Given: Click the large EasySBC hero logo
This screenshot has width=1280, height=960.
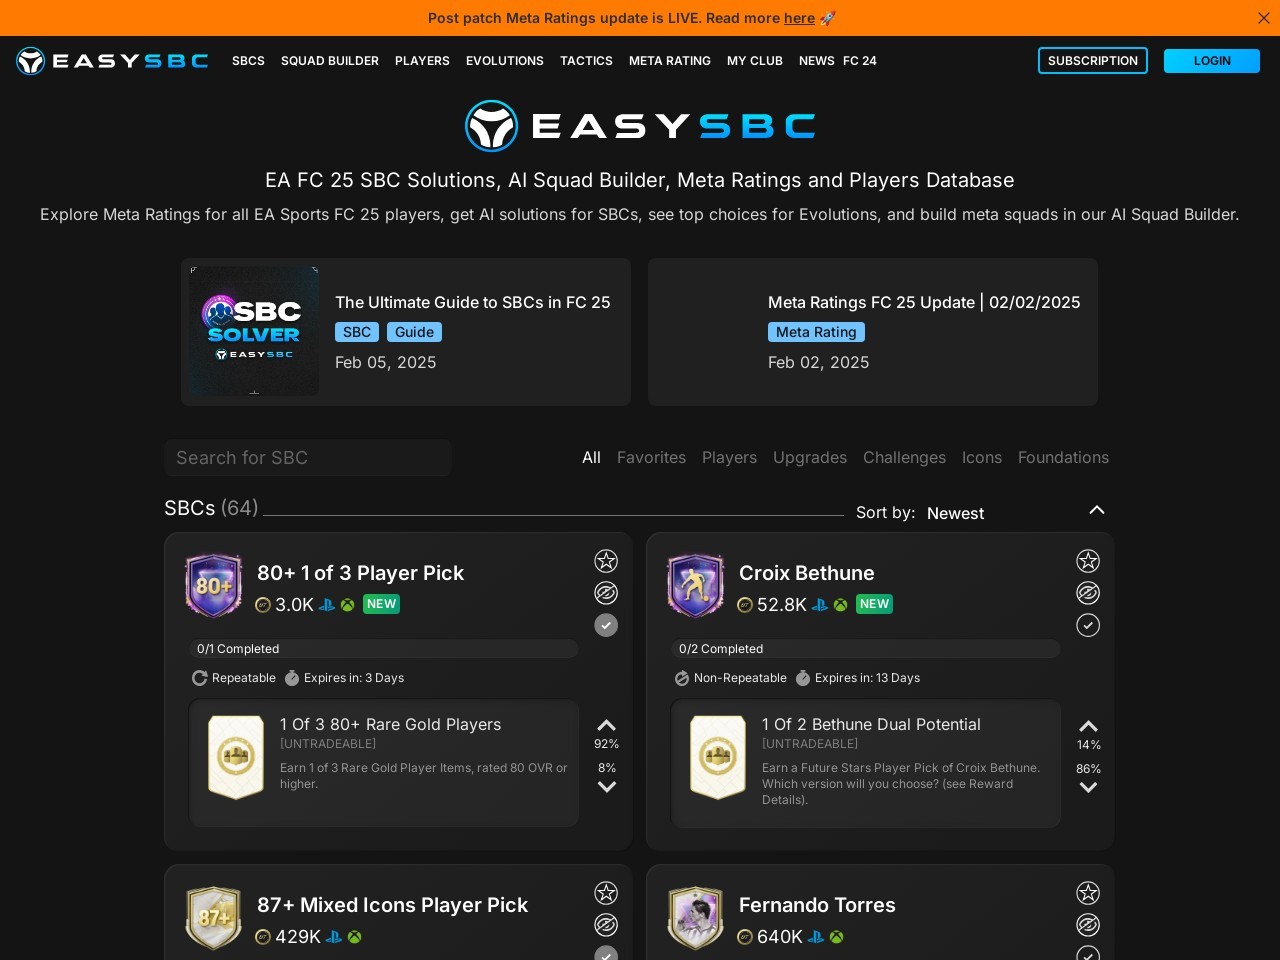Looking at the screenshot, I should [640, 126].
